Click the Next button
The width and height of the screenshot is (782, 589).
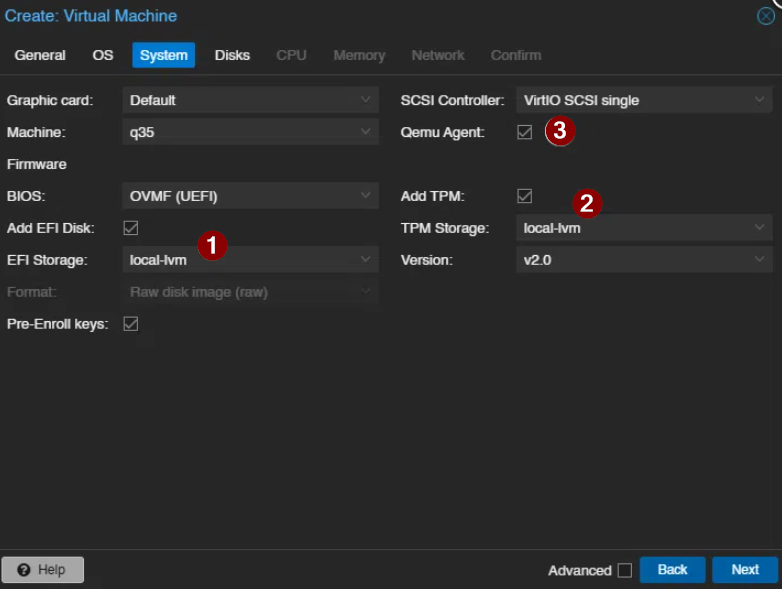coord(744,570)
